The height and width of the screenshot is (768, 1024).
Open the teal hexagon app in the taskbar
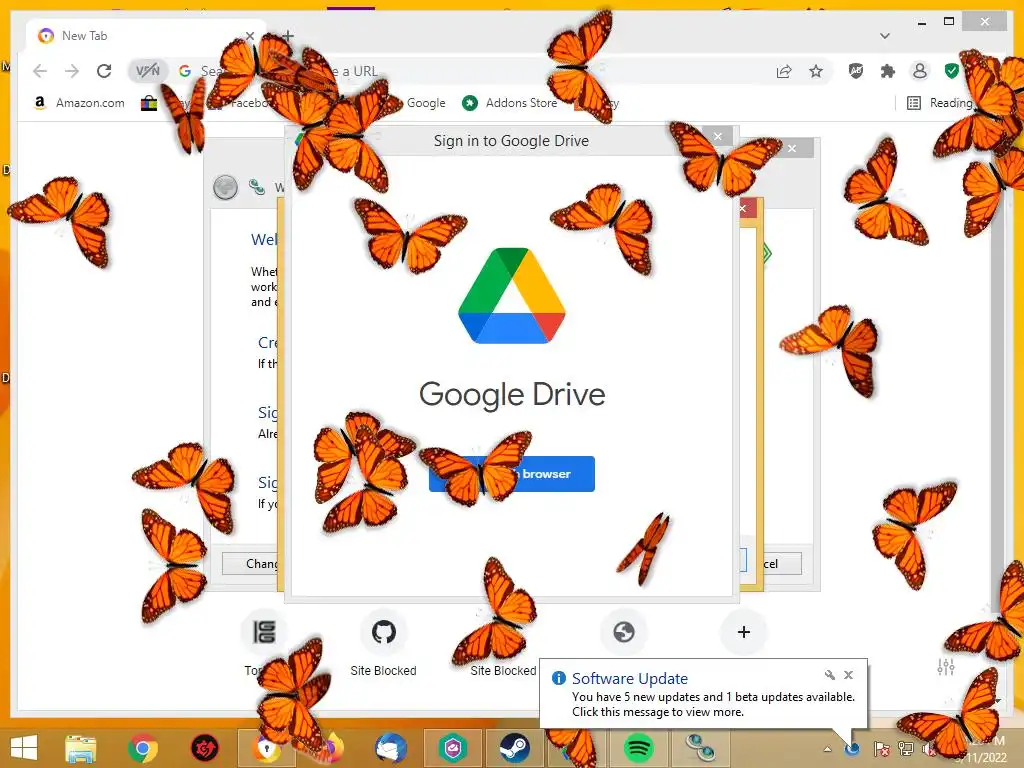coord(453,748)
